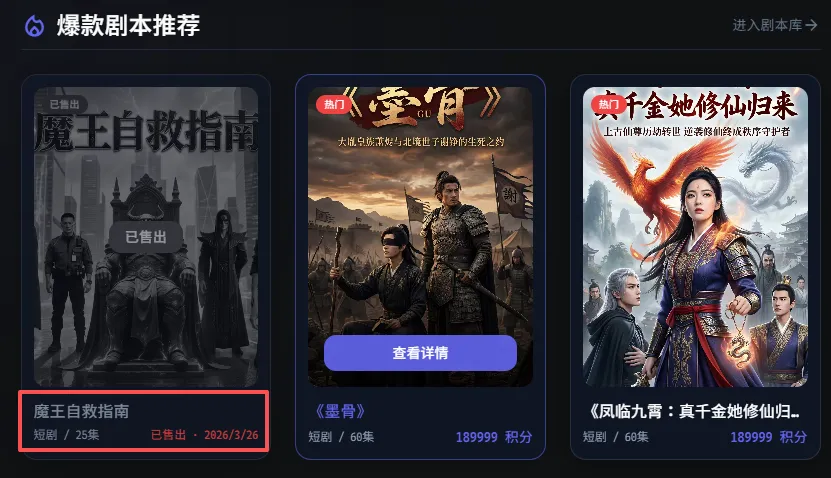This screenshot has height=478, width=831.
Task: Click the 189999 积分 price under 墨骨
Action: click(x=494, y=437)
